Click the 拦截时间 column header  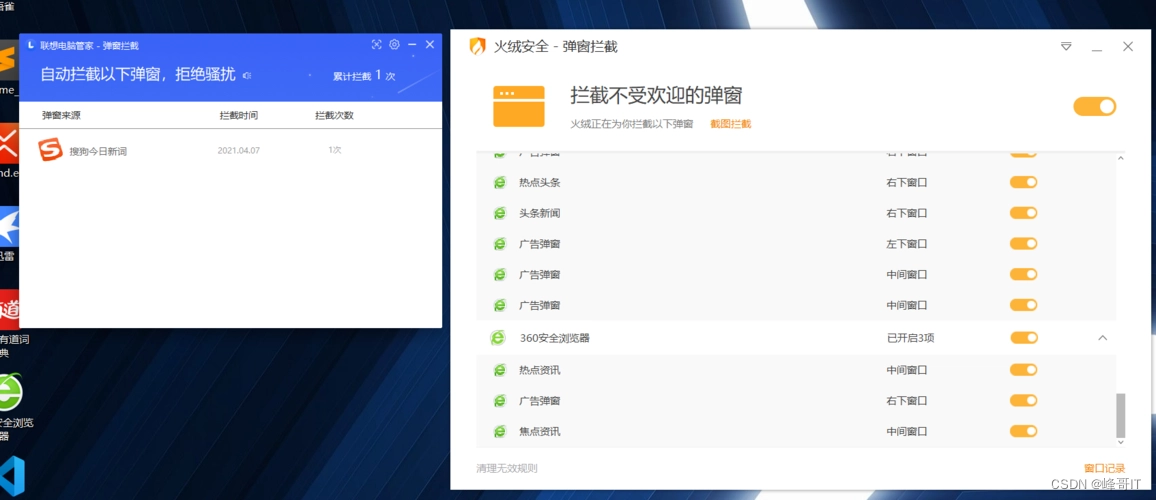(239, 116)
